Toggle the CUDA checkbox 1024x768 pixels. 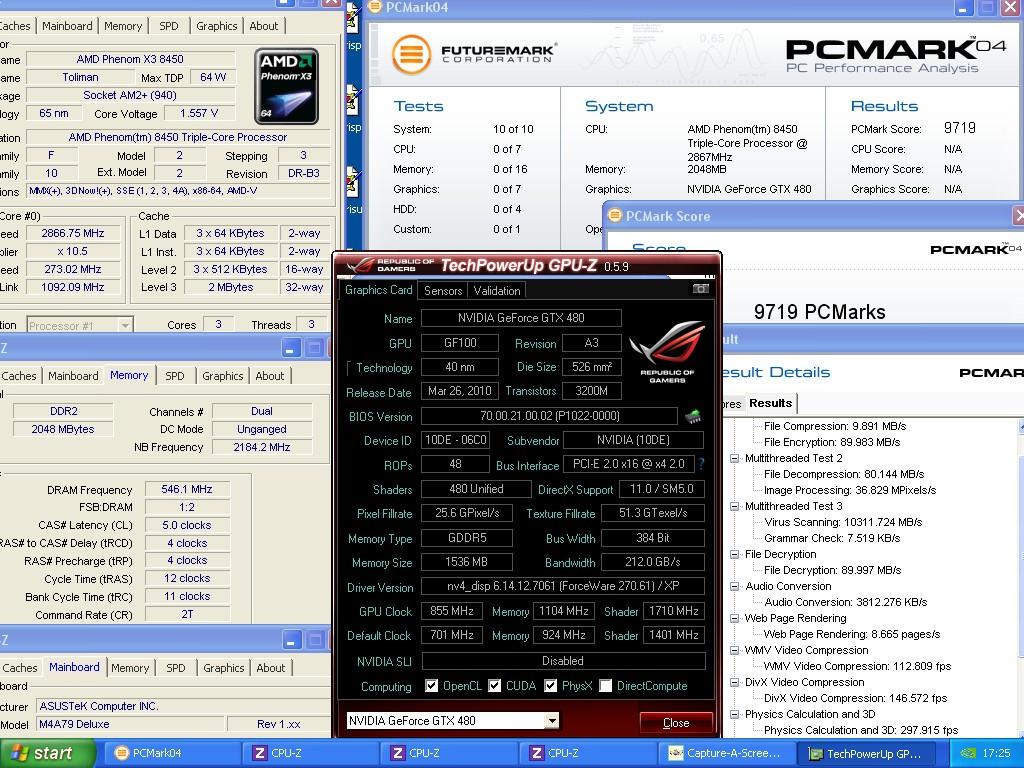[x=494, y=685]
